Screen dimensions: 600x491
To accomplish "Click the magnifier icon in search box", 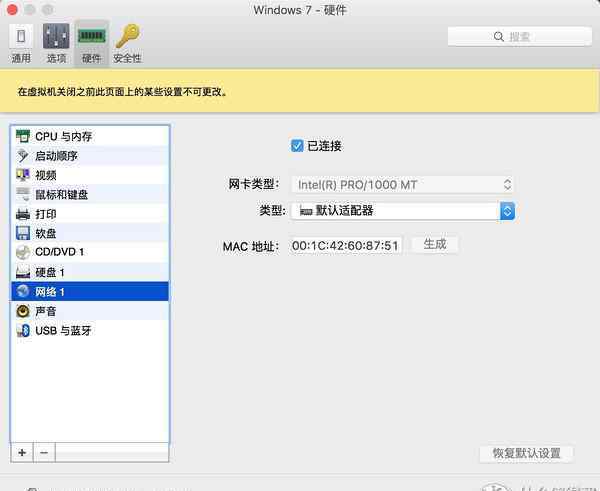I will [499, 37].
